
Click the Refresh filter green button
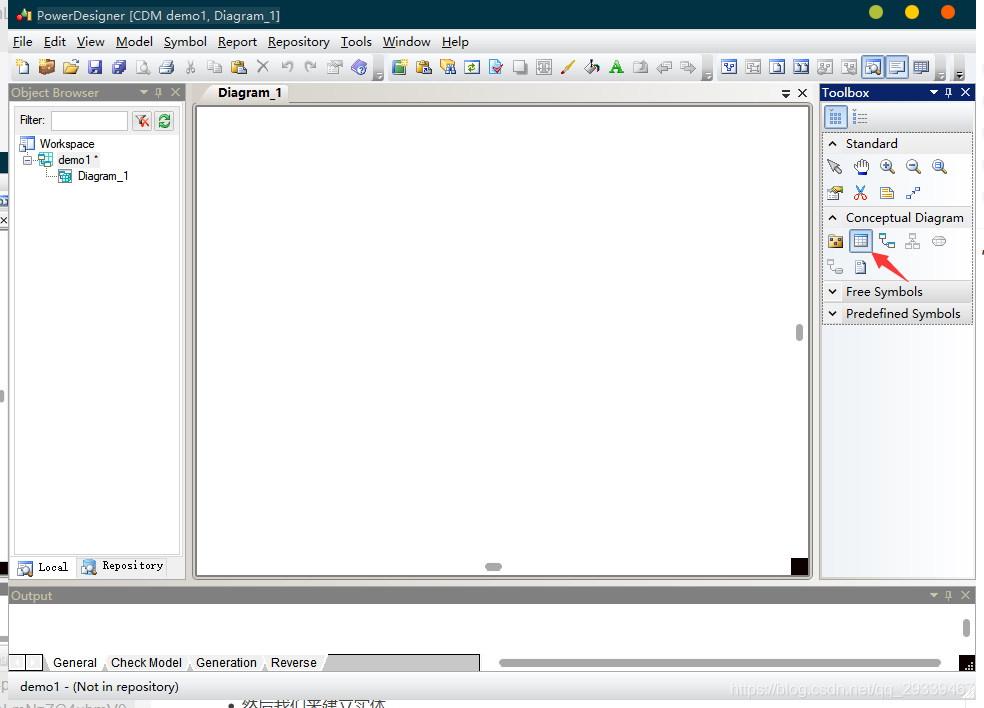tap(164, 121)
